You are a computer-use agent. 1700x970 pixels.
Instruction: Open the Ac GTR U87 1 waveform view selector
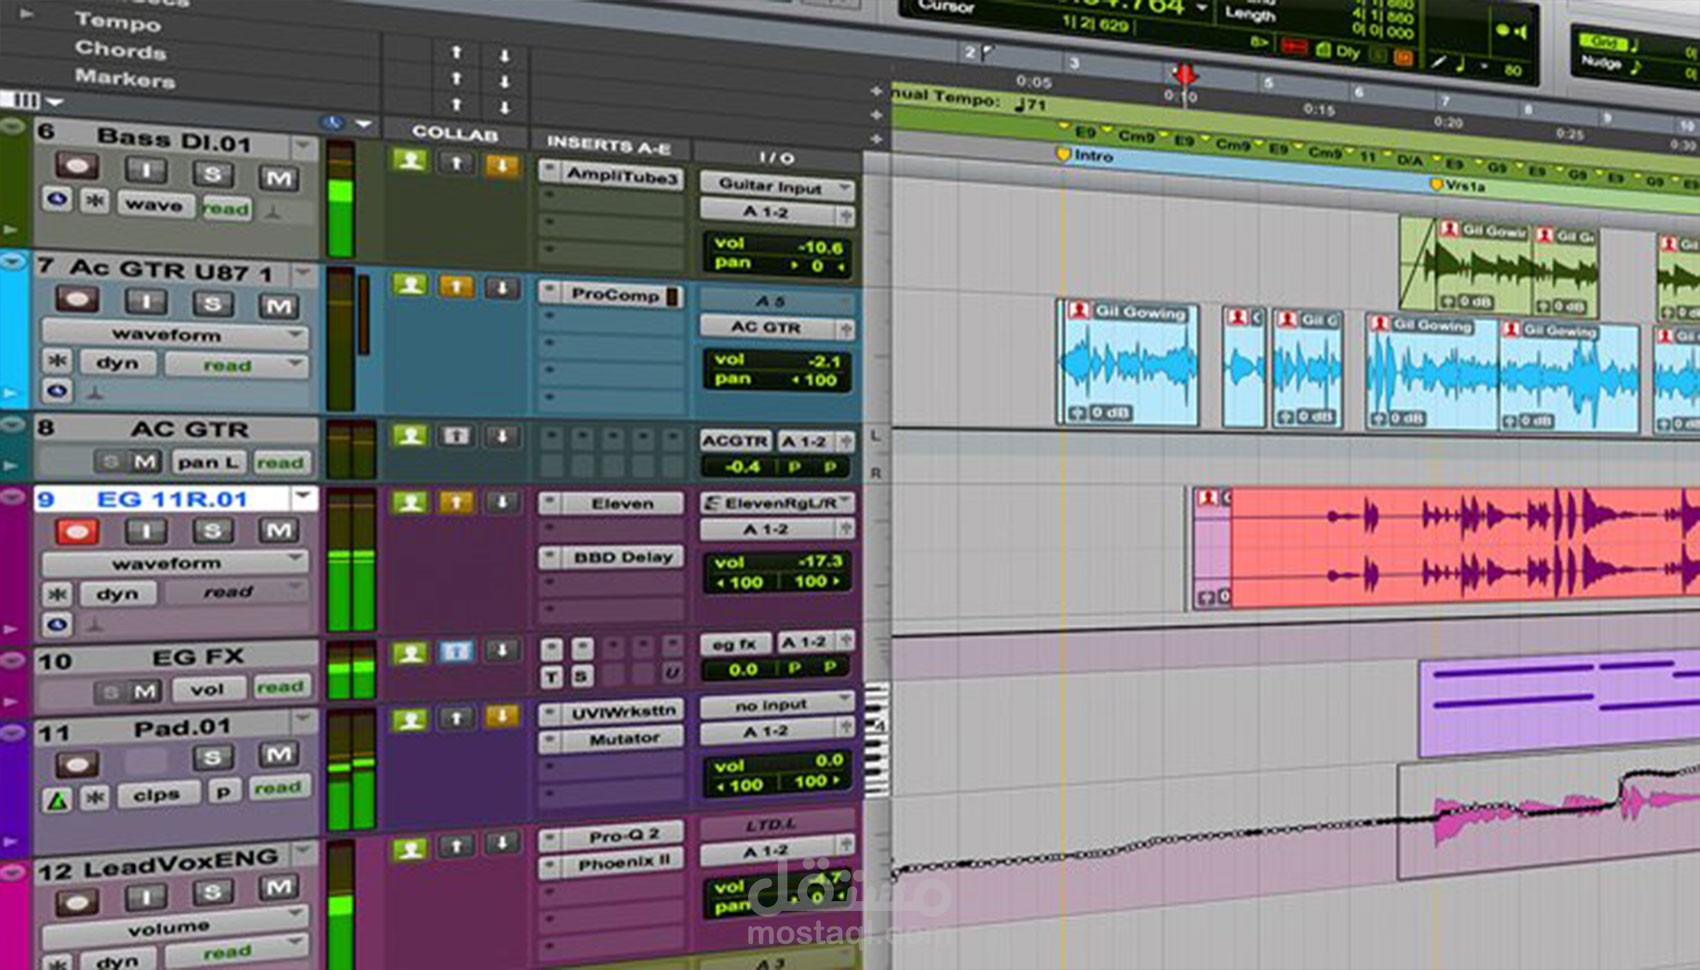(x=174, y=334)
